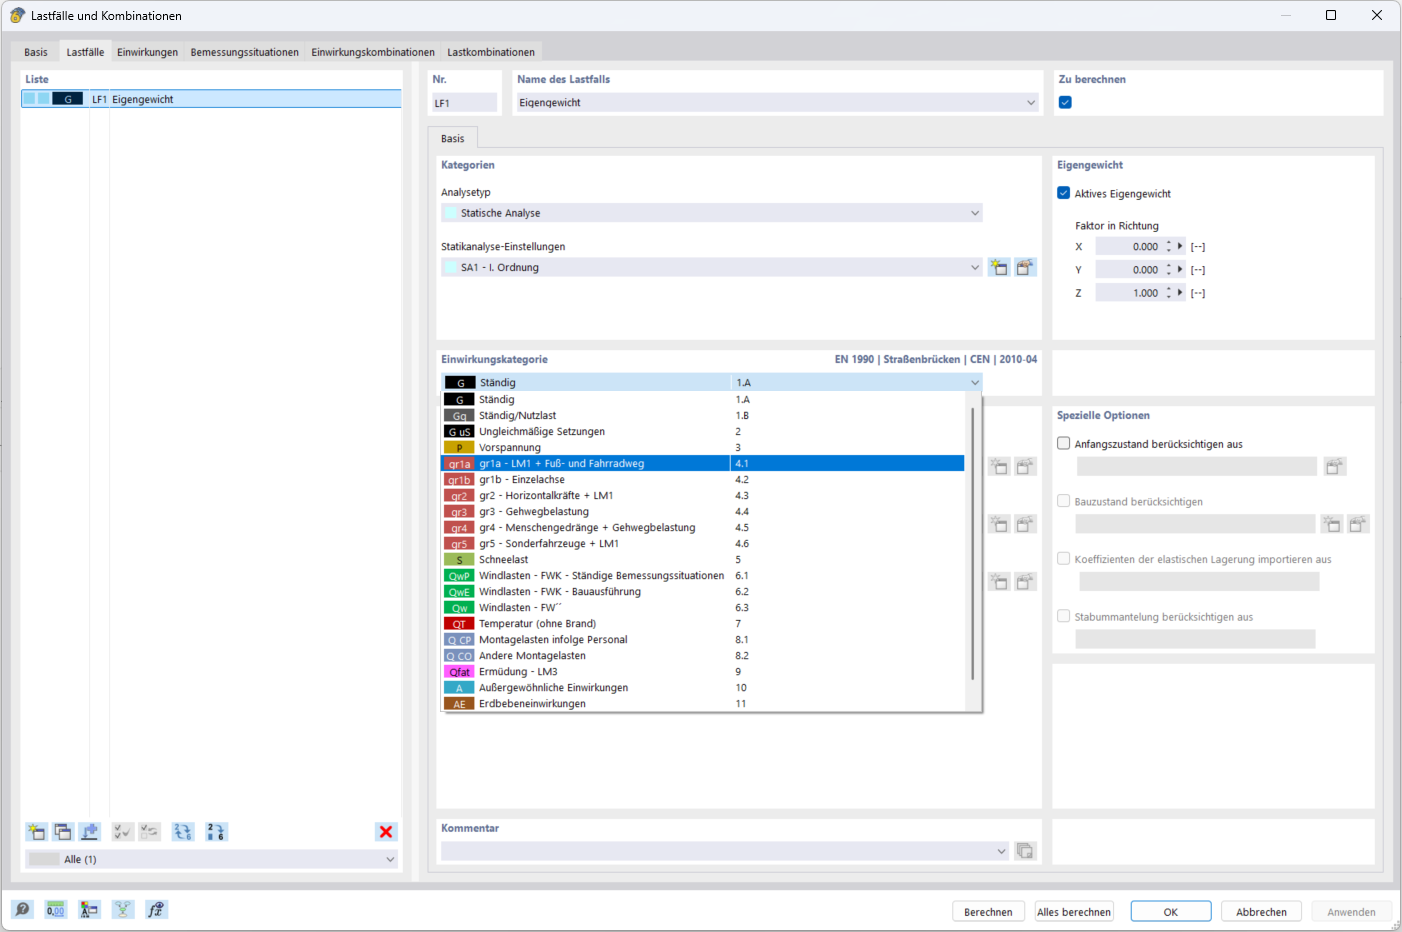This screenshot has height=932, width=1402.
Task: Edit static analysis settings beside SA1 dropdown
Action: click(x=1026, y=267)
